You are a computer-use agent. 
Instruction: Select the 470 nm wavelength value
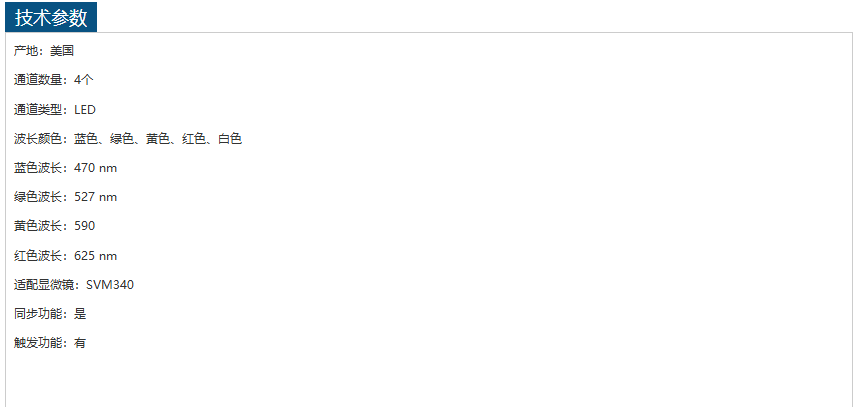tap(95, 168)
